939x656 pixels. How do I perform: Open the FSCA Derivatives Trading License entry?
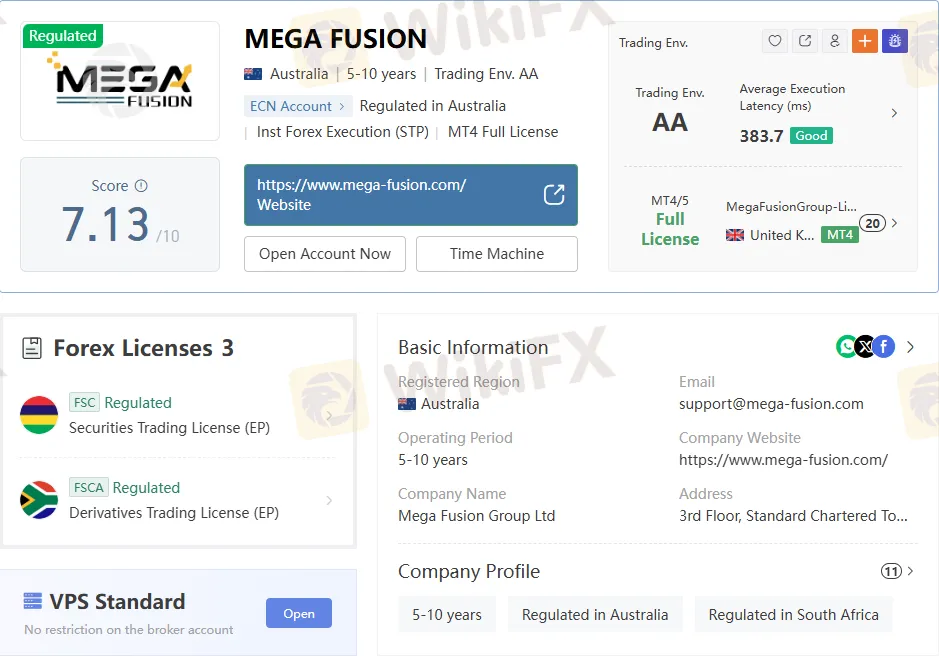[x=178, y=500]
